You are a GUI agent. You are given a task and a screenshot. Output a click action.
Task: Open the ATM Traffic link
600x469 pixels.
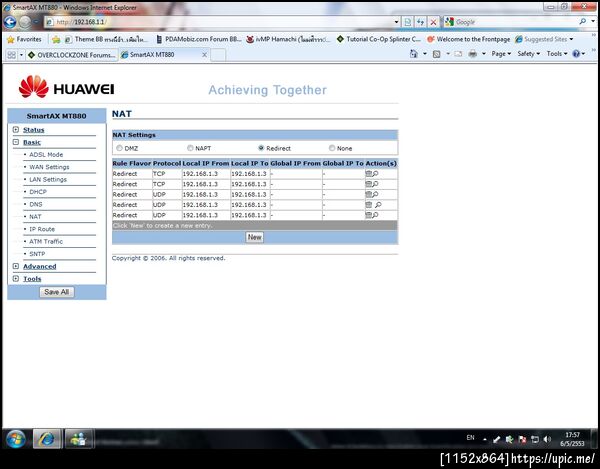[x=46, y=241]
